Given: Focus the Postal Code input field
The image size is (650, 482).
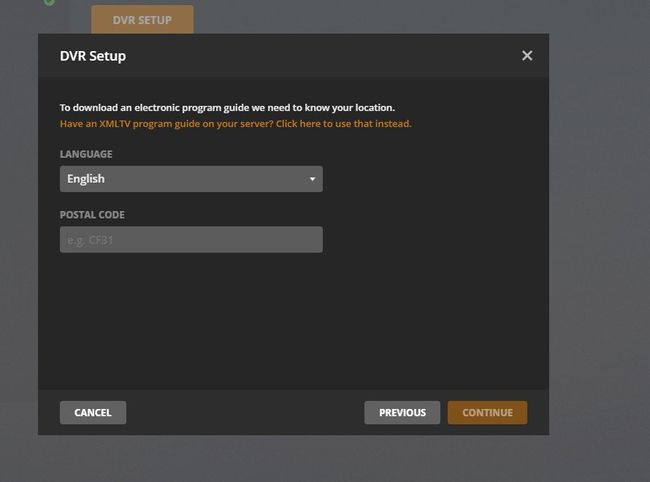Looking at the screenshot, I should [190, 239].
